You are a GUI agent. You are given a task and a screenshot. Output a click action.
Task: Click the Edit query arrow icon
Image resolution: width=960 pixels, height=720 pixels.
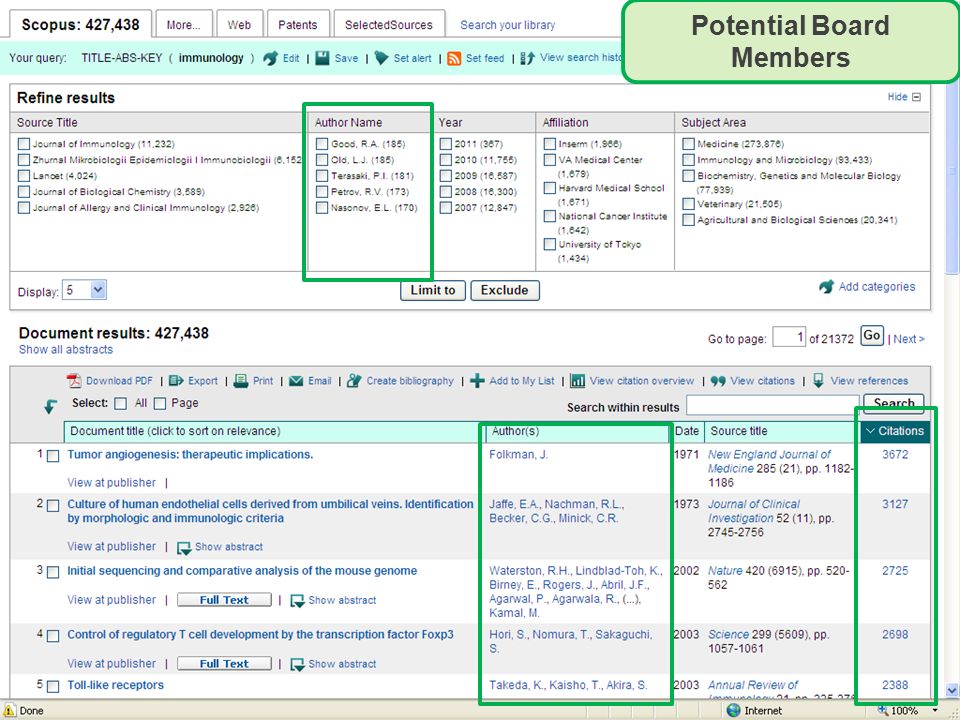[x=270, y=58]
